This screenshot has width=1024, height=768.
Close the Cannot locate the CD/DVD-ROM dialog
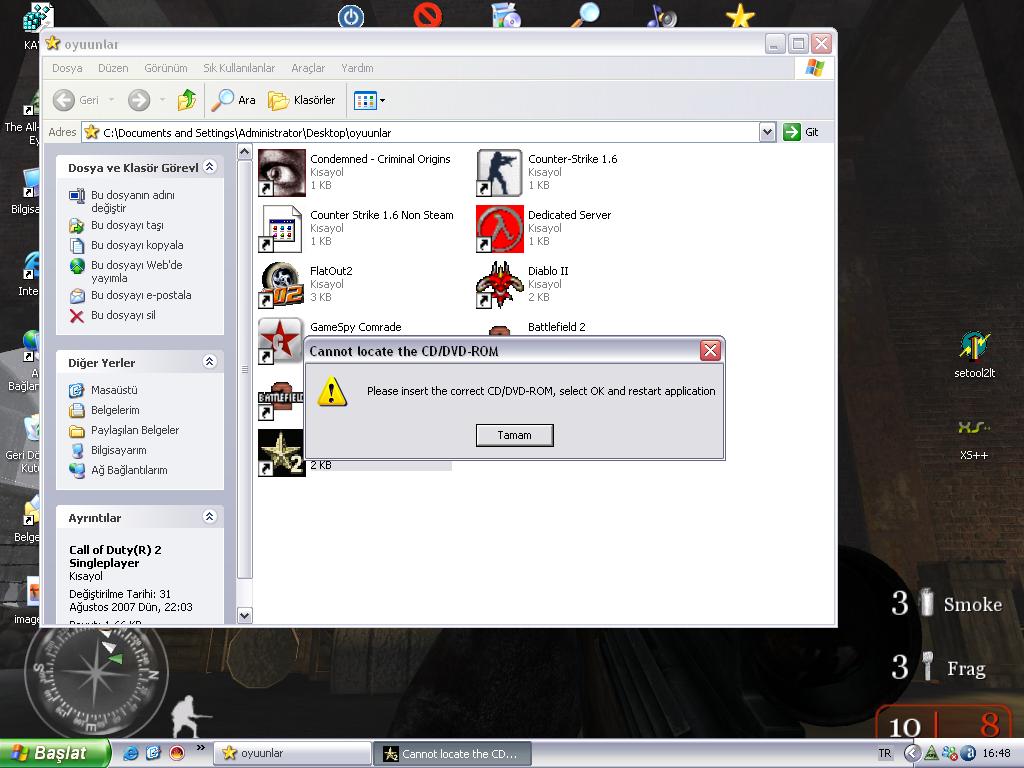(x=710, y=351)
